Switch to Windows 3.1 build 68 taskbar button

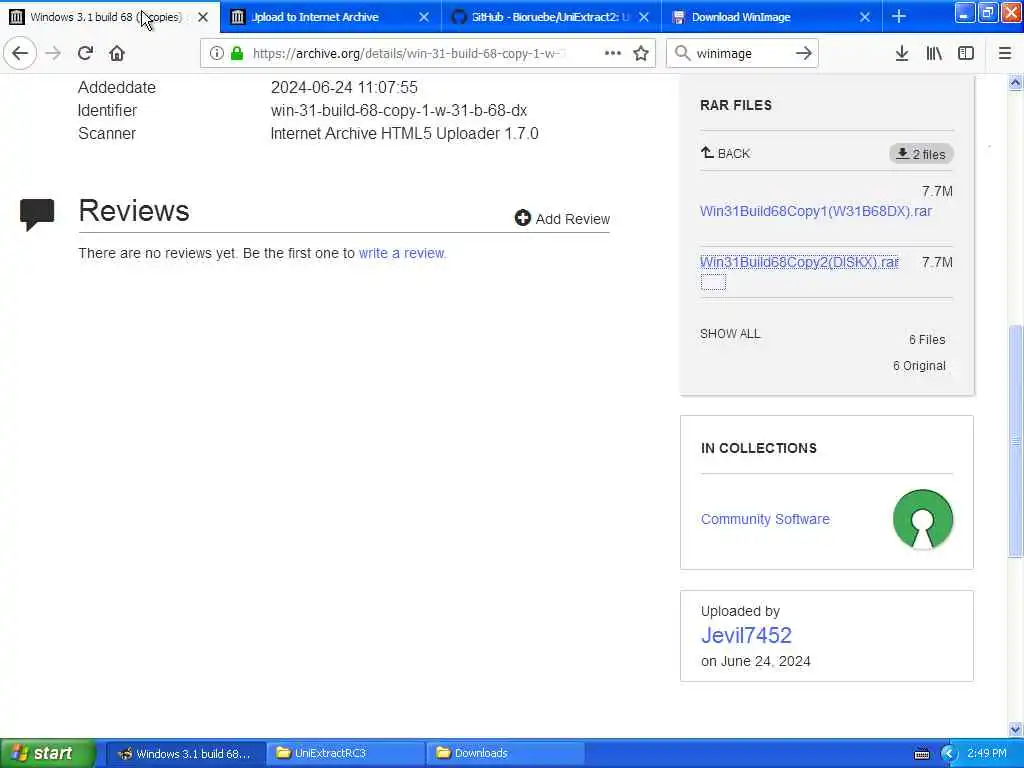185,753
